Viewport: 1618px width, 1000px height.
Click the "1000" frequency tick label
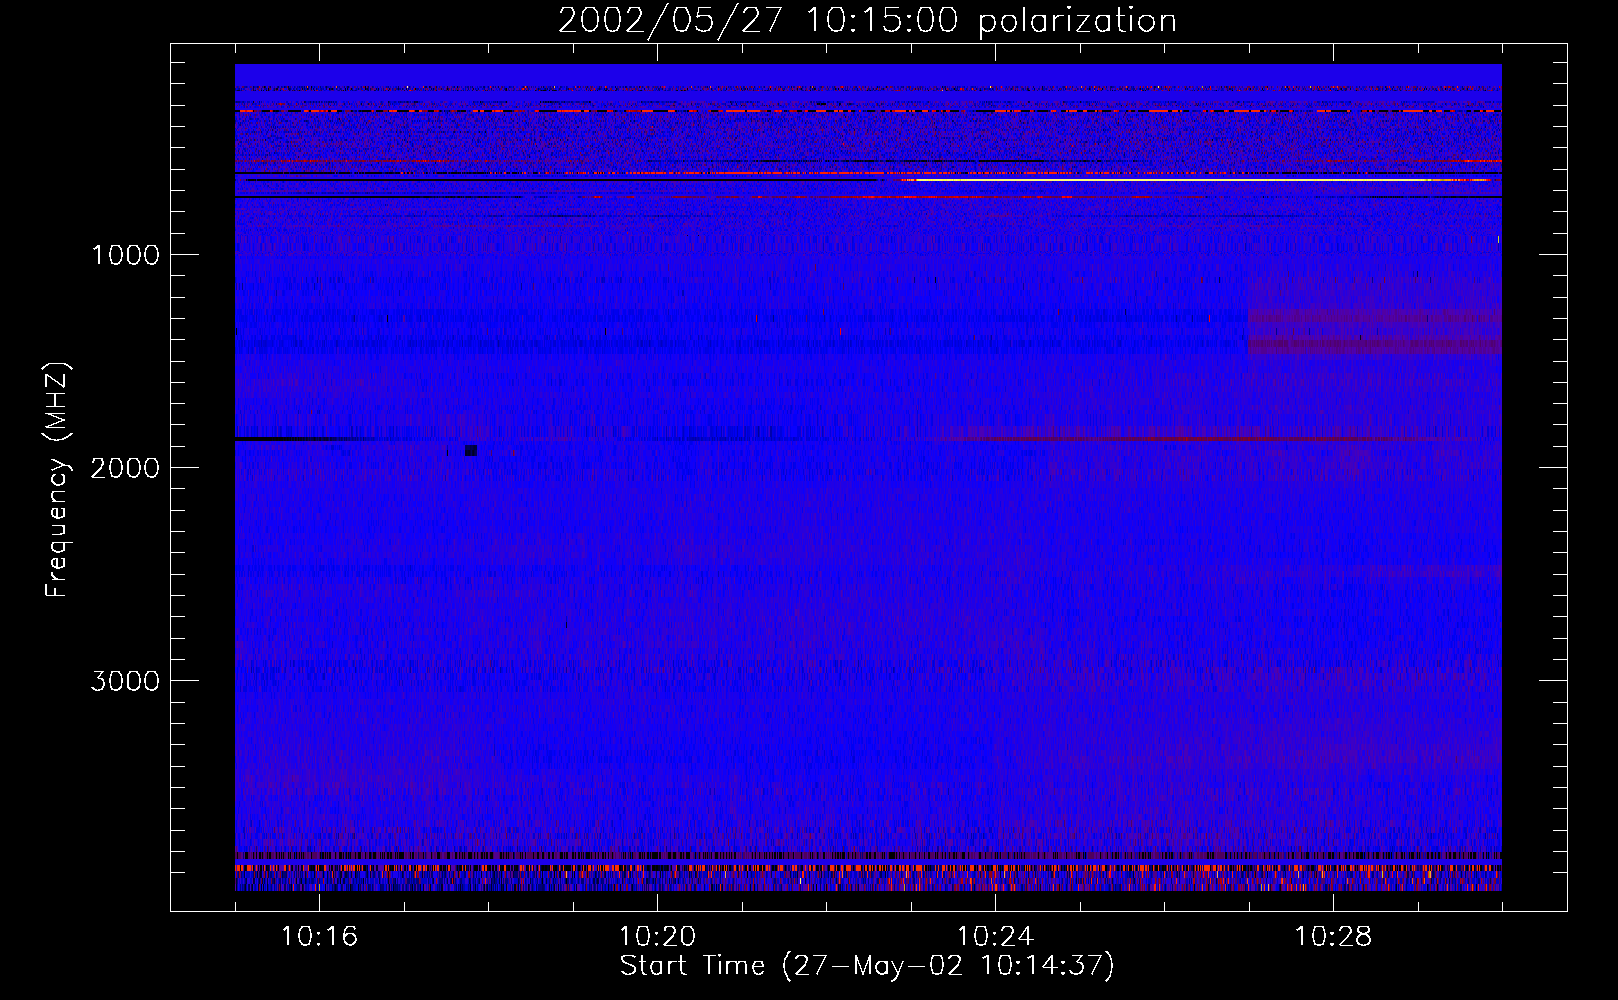tap(125, 255)
